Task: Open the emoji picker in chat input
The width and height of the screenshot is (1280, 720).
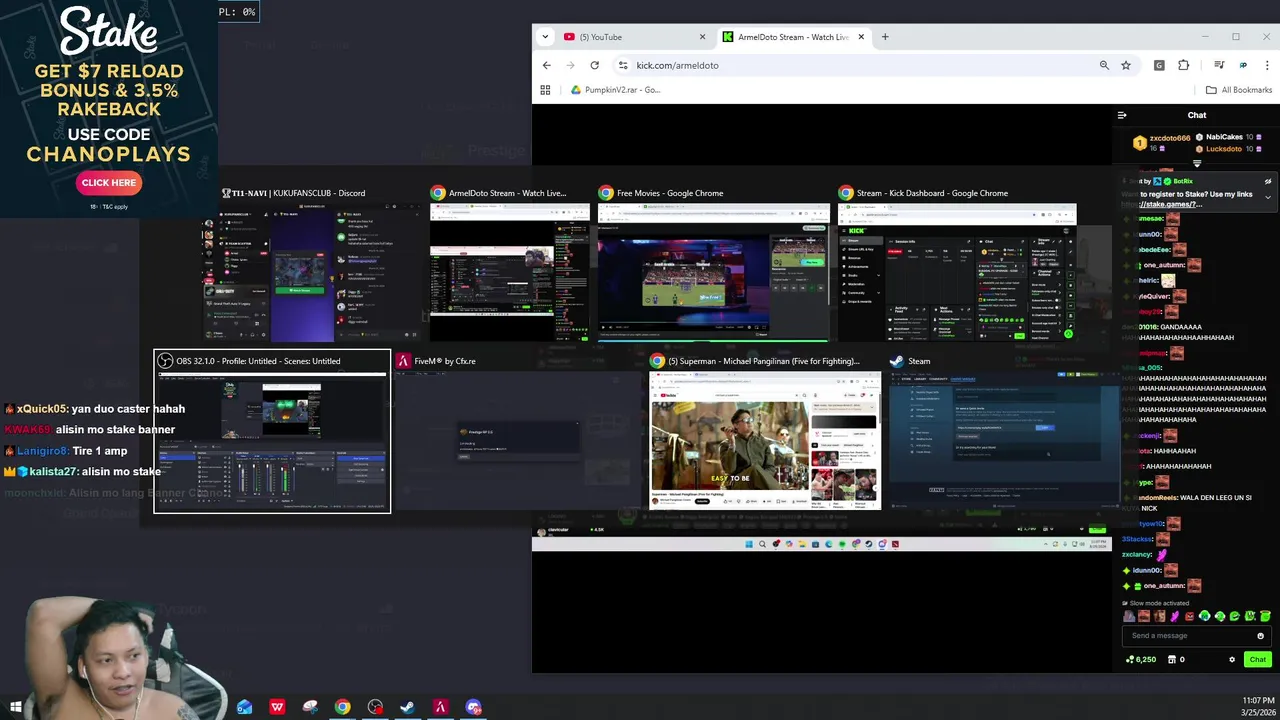Action: click(x=1260, y=636)
